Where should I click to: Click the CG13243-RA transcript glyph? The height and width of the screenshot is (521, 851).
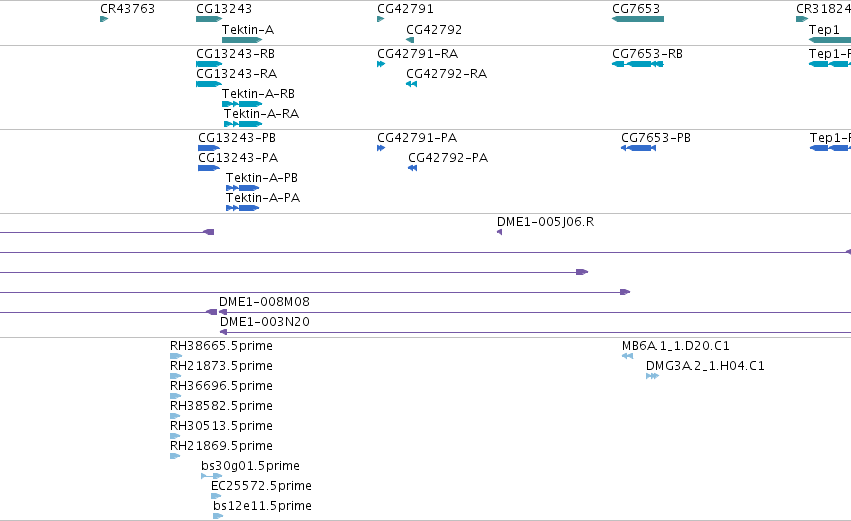tap(209, 84)
